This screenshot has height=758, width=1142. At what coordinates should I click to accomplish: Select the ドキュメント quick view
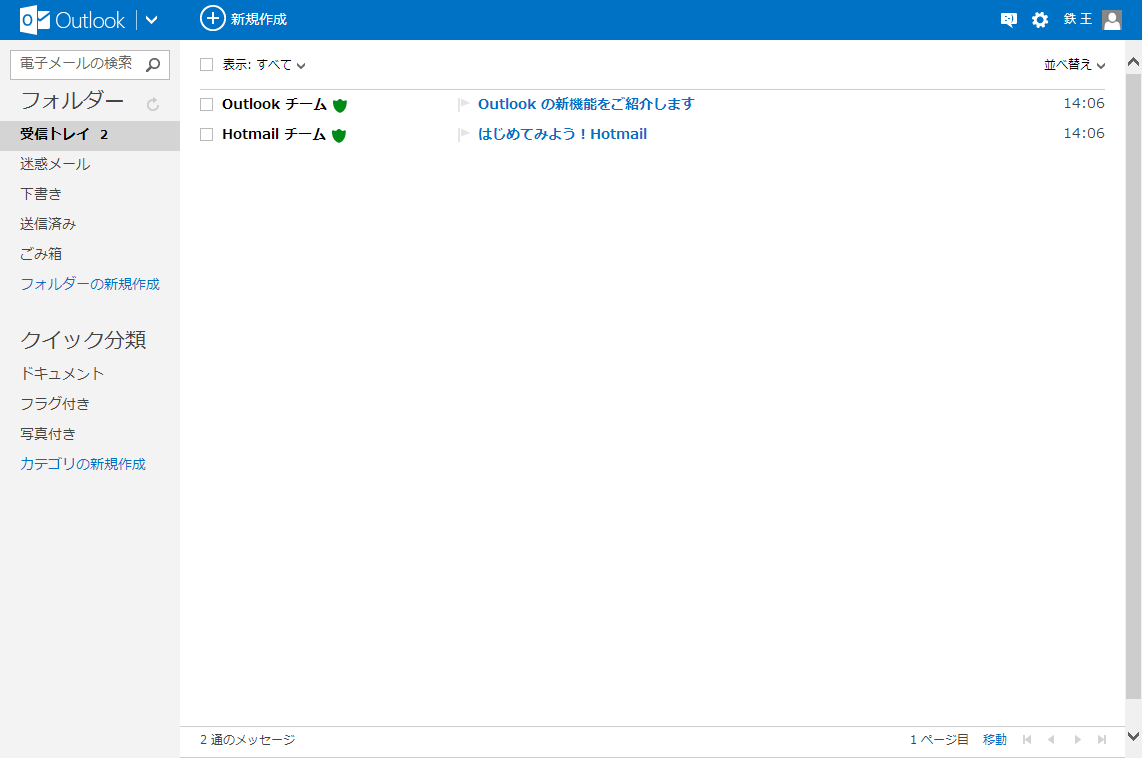pos(62,374)
